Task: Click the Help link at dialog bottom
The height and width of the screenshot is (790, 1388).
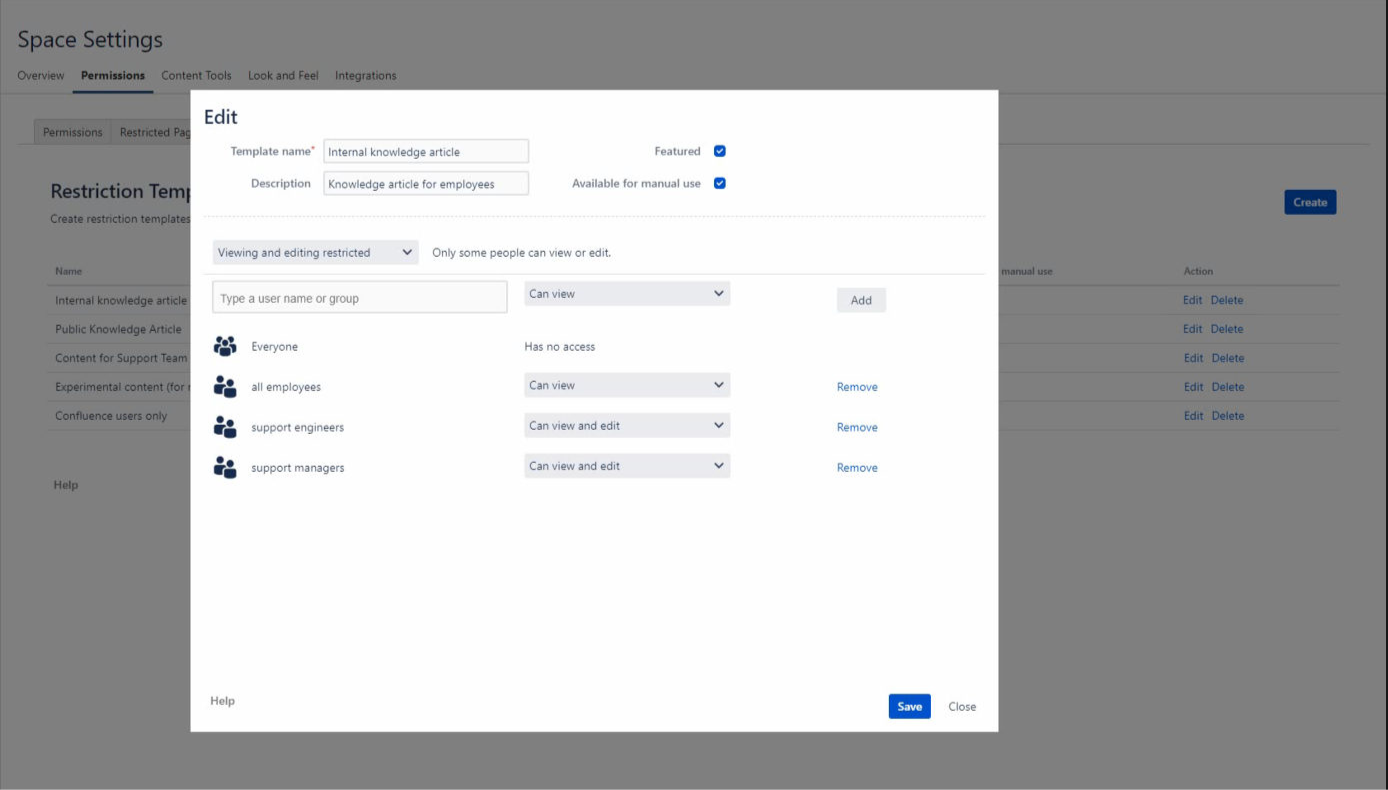Action: [222, 700]
